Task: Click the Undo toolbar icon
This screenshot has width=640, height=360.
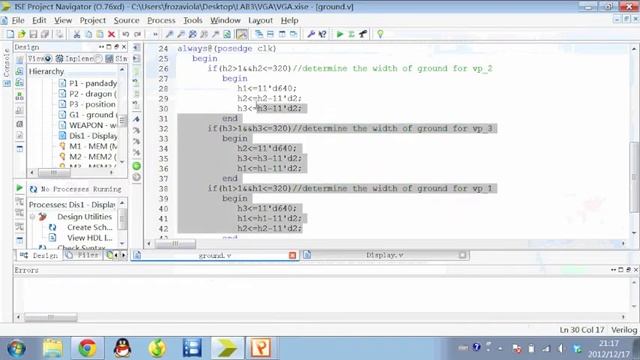Action: pos(126,34)
